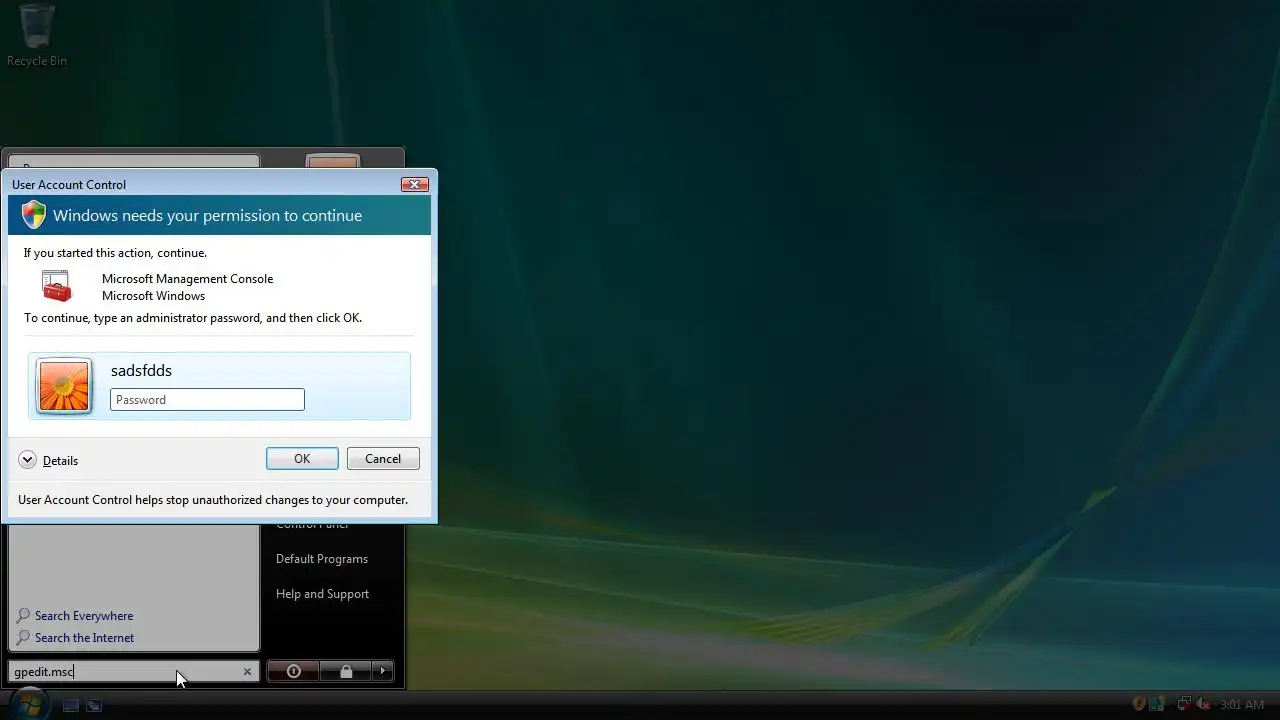
Task: Click the muted volume tray icon
Action: [x=1203, y=704]
